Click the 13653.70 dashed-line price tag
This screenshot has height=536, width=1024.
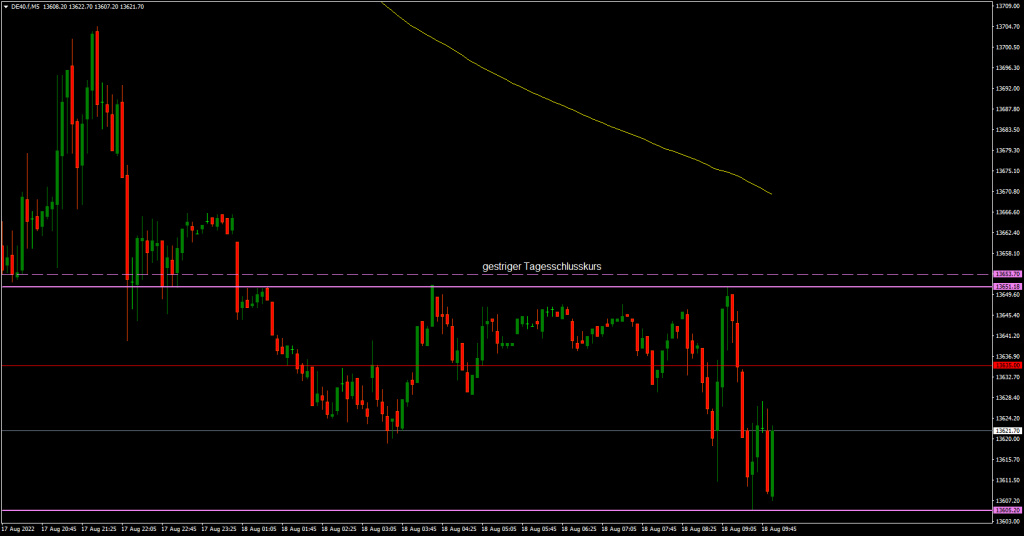[1006, 274]
